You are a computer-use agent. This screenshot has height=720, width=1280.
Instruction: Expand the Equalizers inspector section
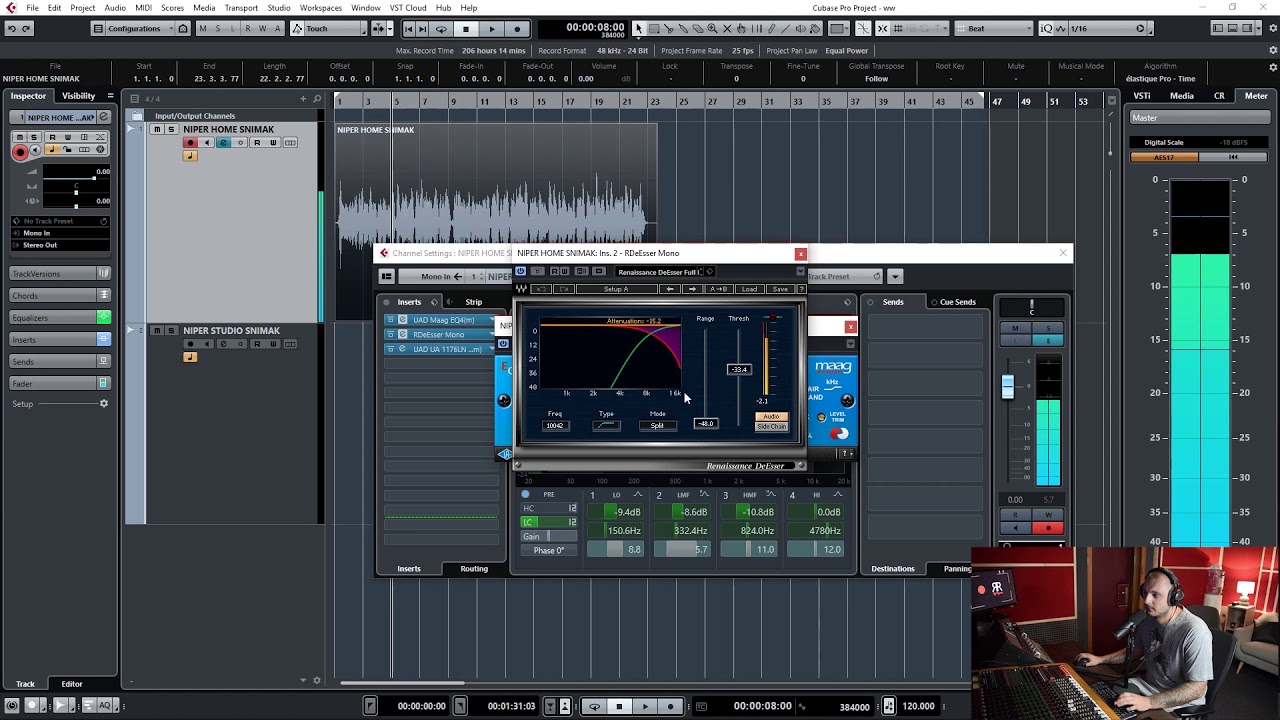[x=60, y=317]
